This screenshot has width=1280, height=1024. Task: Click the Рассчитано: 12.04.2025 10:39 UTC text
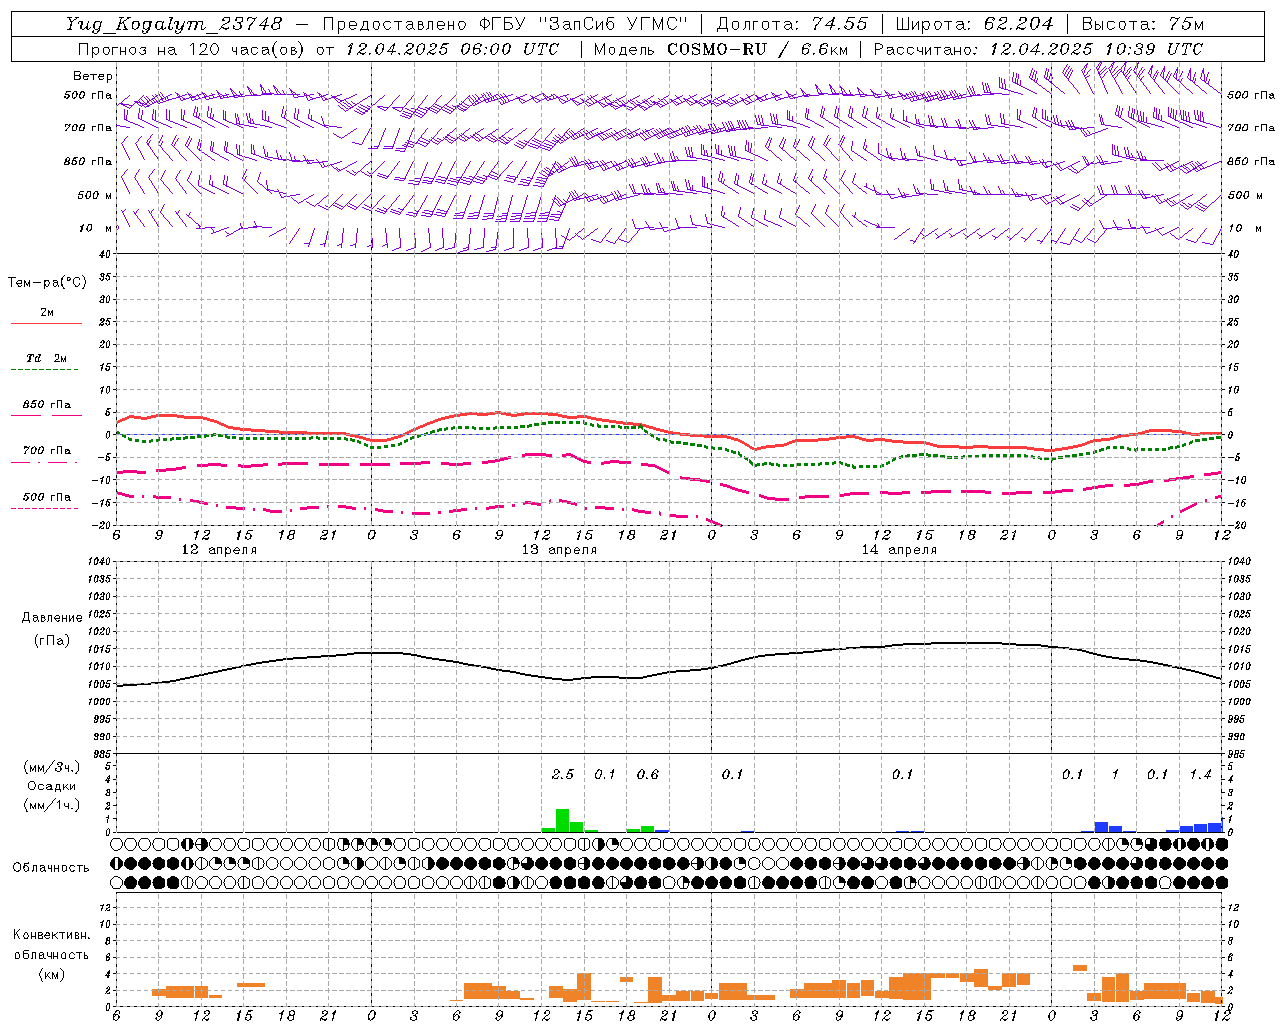coord(1038,49)
